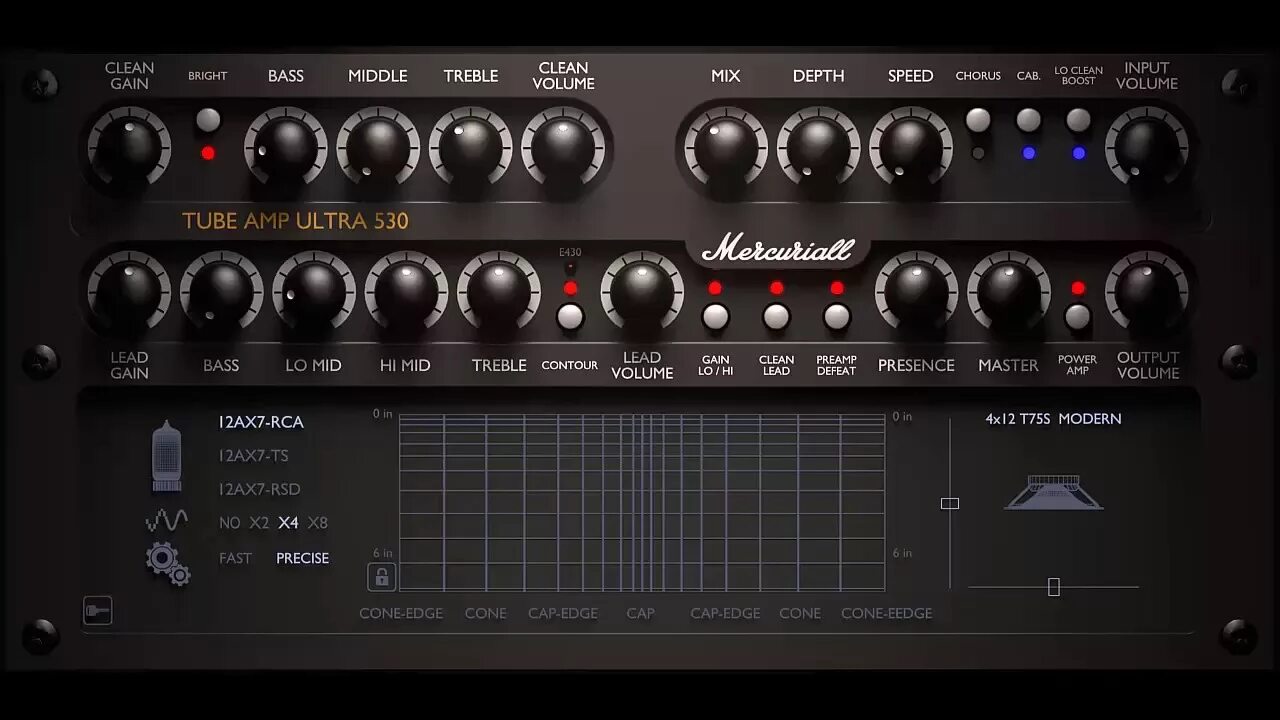The image size is (1280, 720).
Task: Click the Clean Gain knob
Action: [x=129, y=148]
